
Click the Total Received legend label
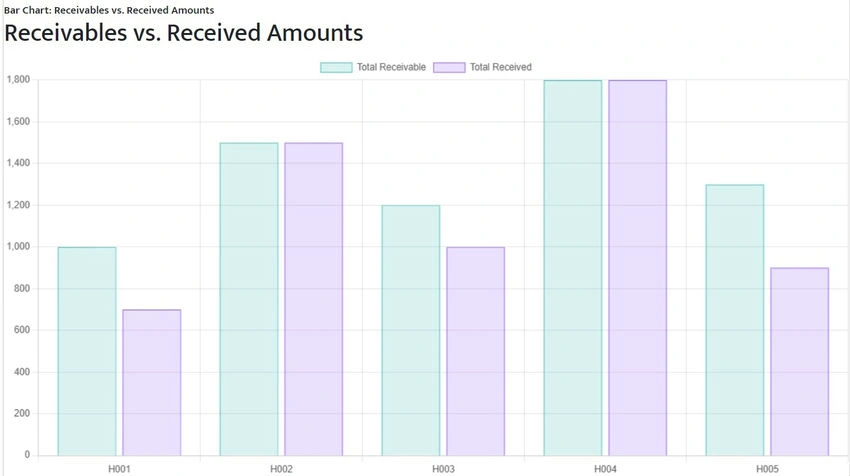pos(500,67)
